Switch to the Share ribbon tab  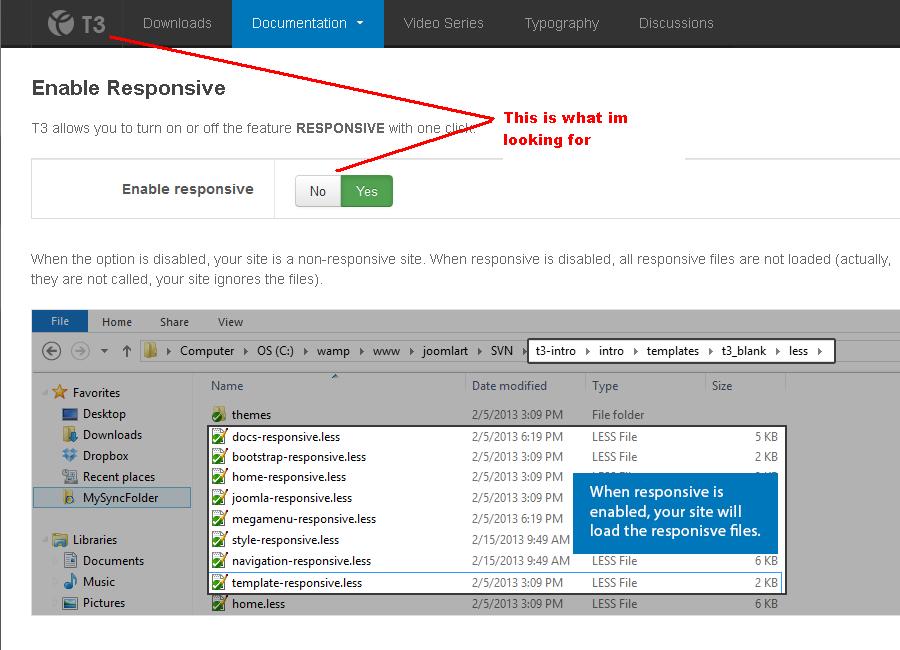pyautogui.click(x=174, y=322)
